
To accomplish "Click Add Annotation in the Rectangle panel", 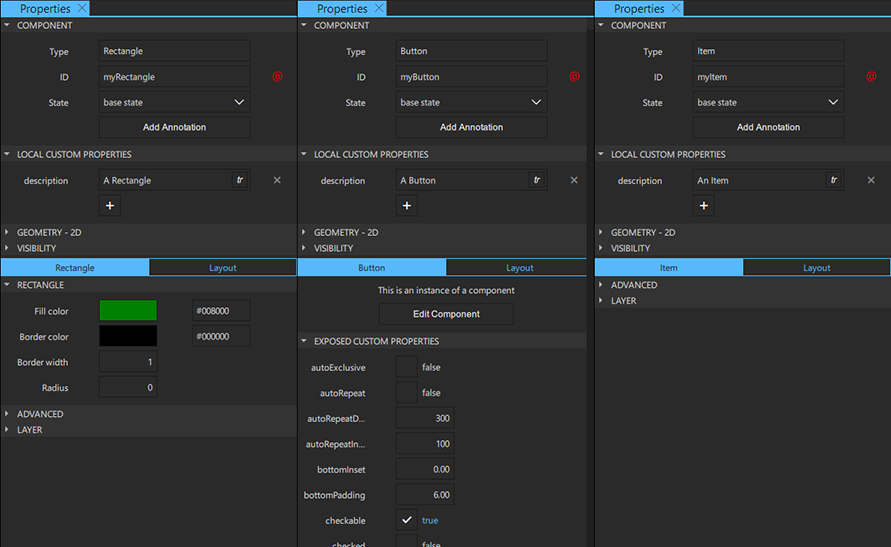I will (174, 127).
